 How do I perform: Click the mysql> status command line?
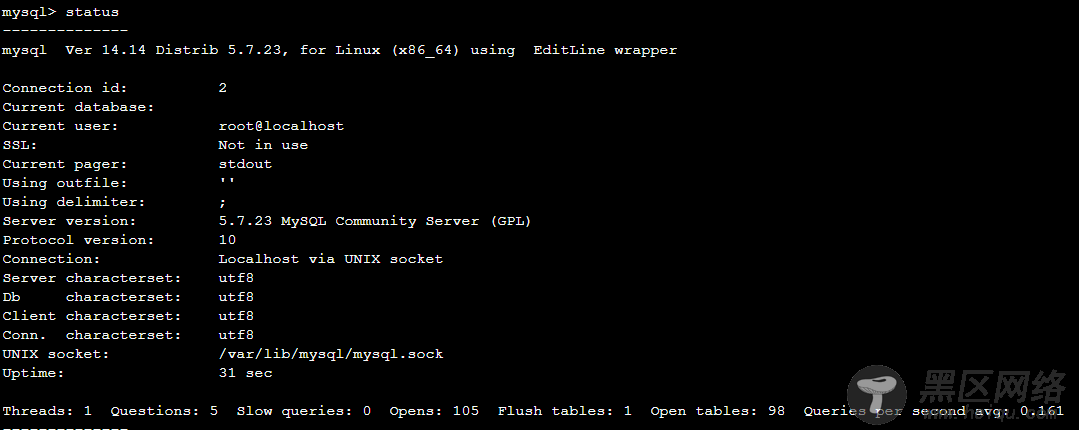coord(61,12)
